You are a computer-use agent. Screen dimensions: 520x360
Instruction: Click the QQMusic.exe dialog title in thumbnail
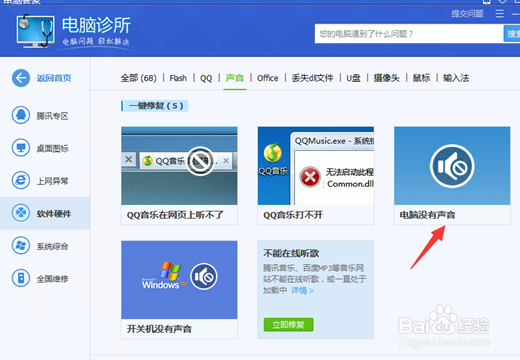coord(334,141)
